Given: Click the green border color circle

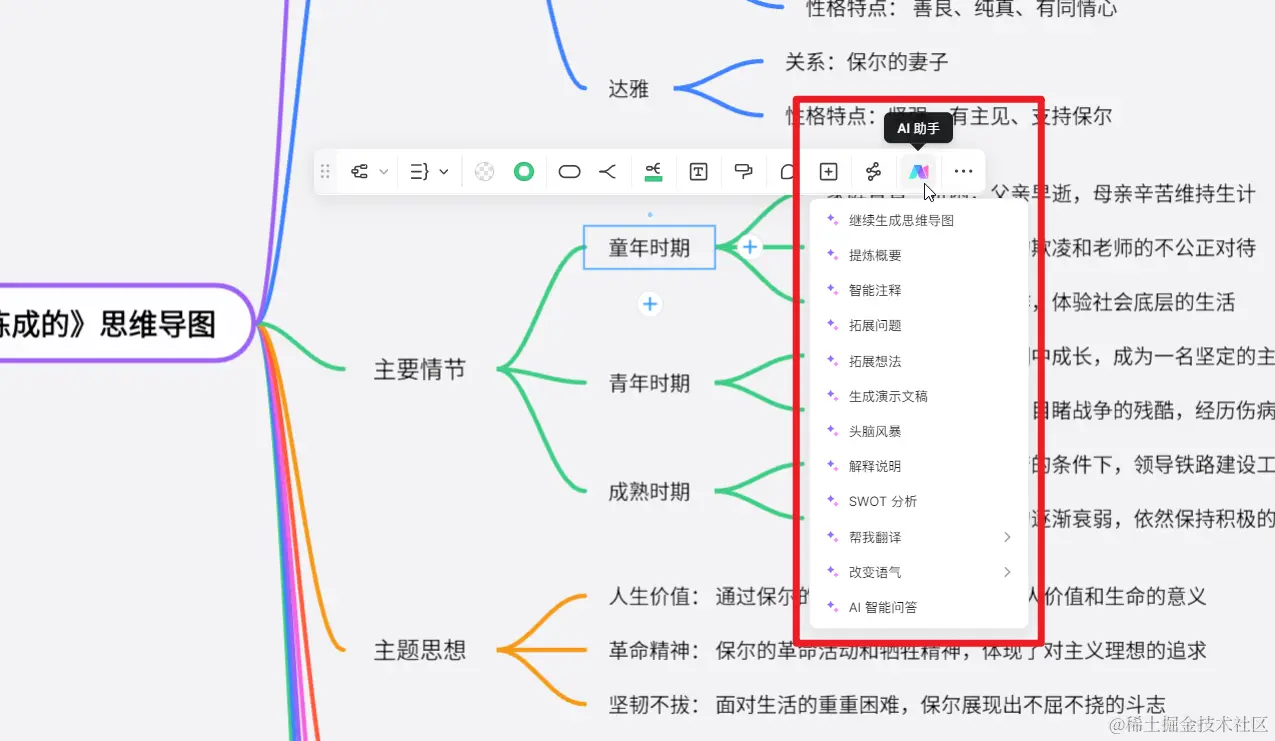Looking at the screenshot, I should pos(524,171).
